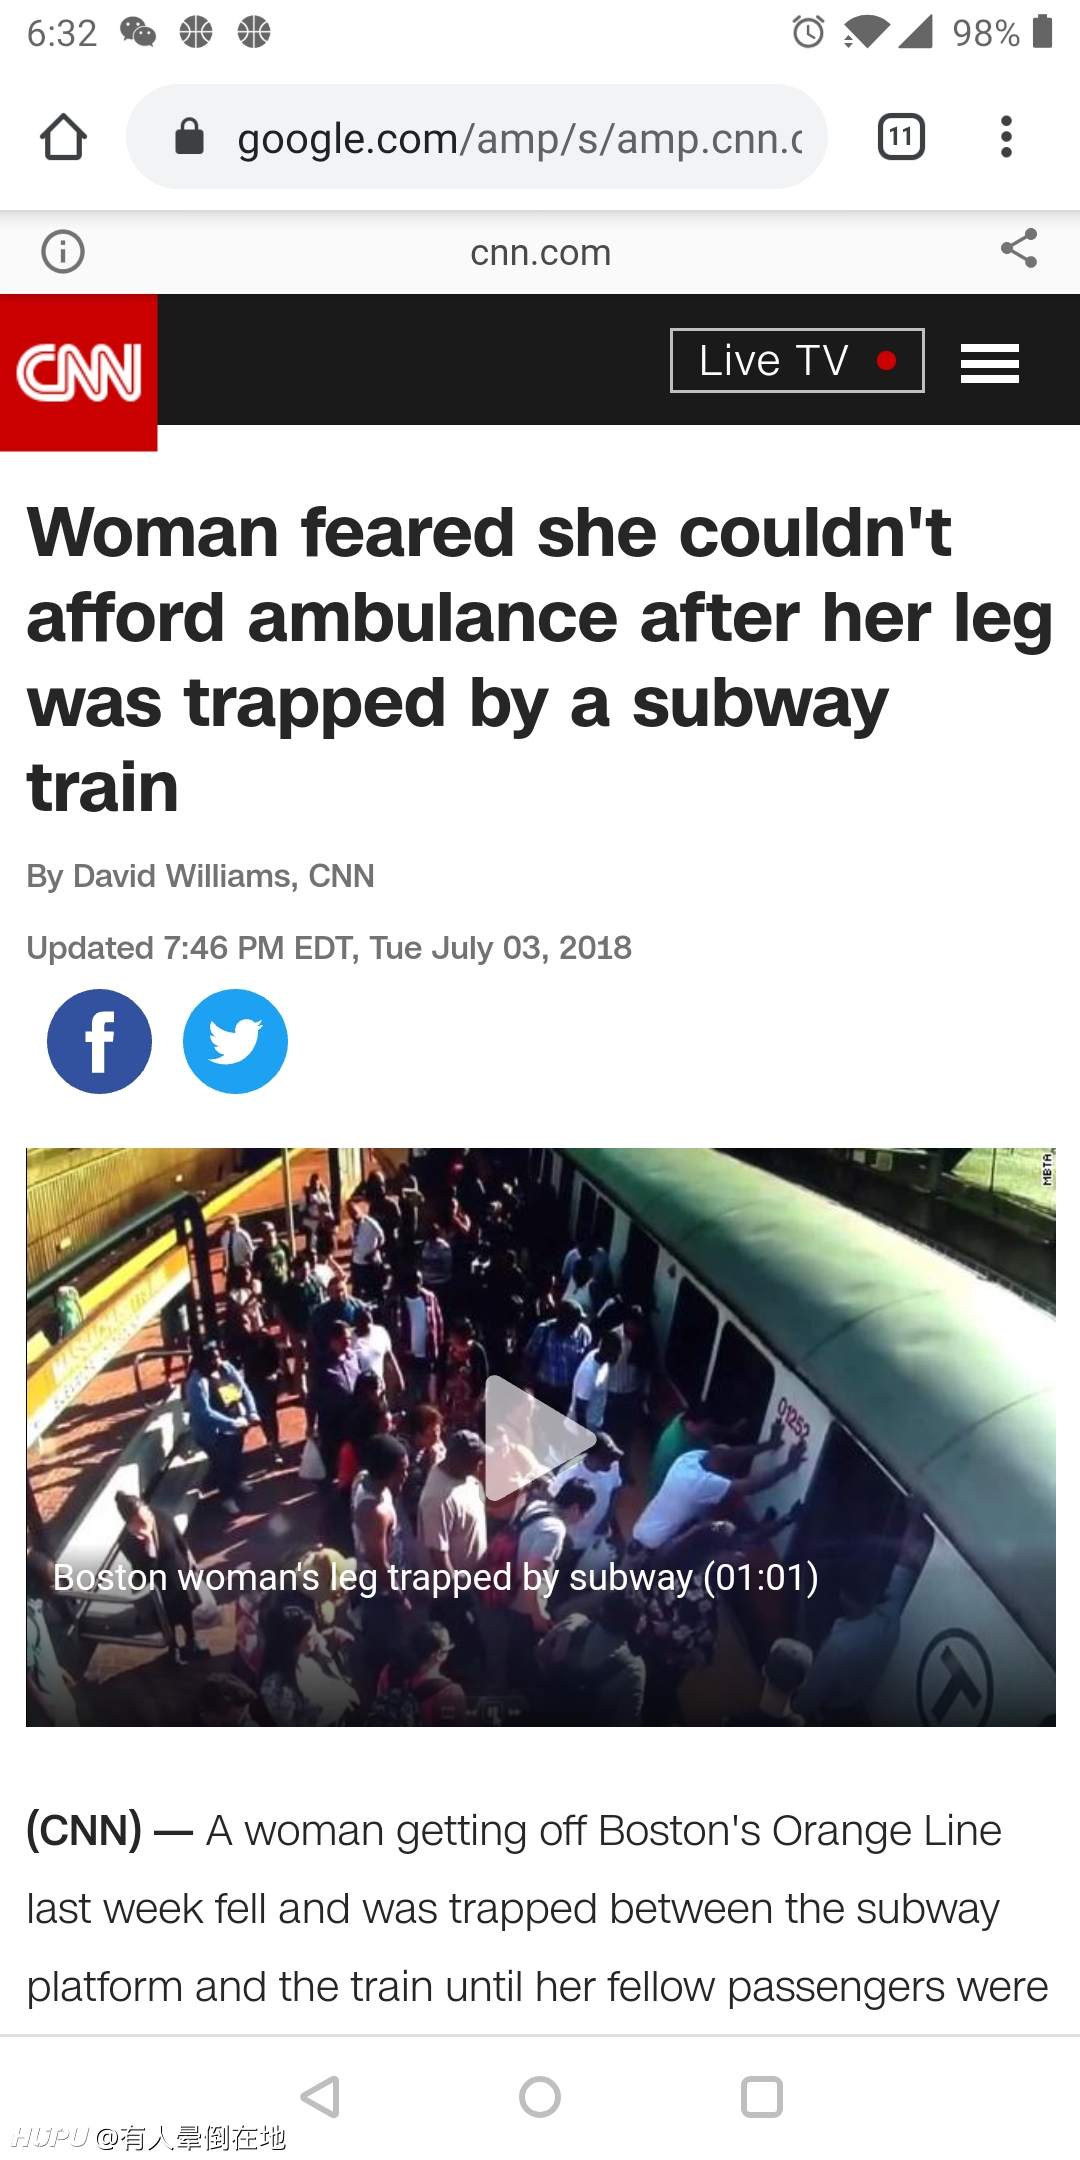Tap the cnn.com domain label
Image resolution: width=1080 pixels, height=2160 pixels.
coord(540,252)
